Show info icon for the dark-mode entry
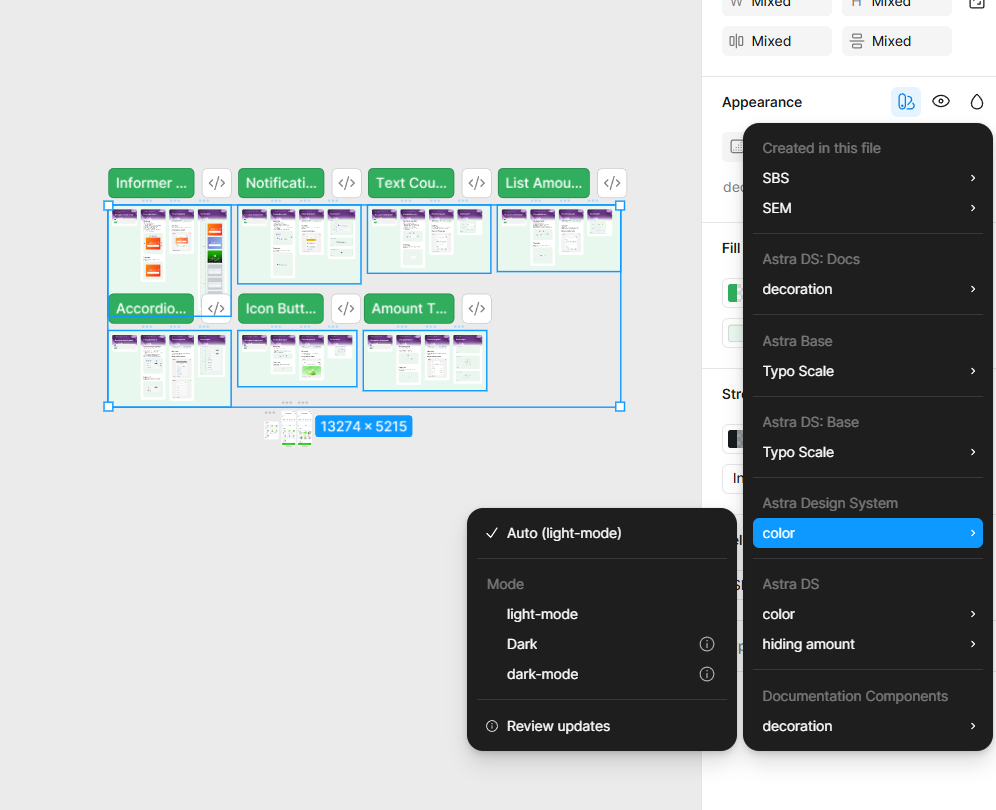 [706, 674]
